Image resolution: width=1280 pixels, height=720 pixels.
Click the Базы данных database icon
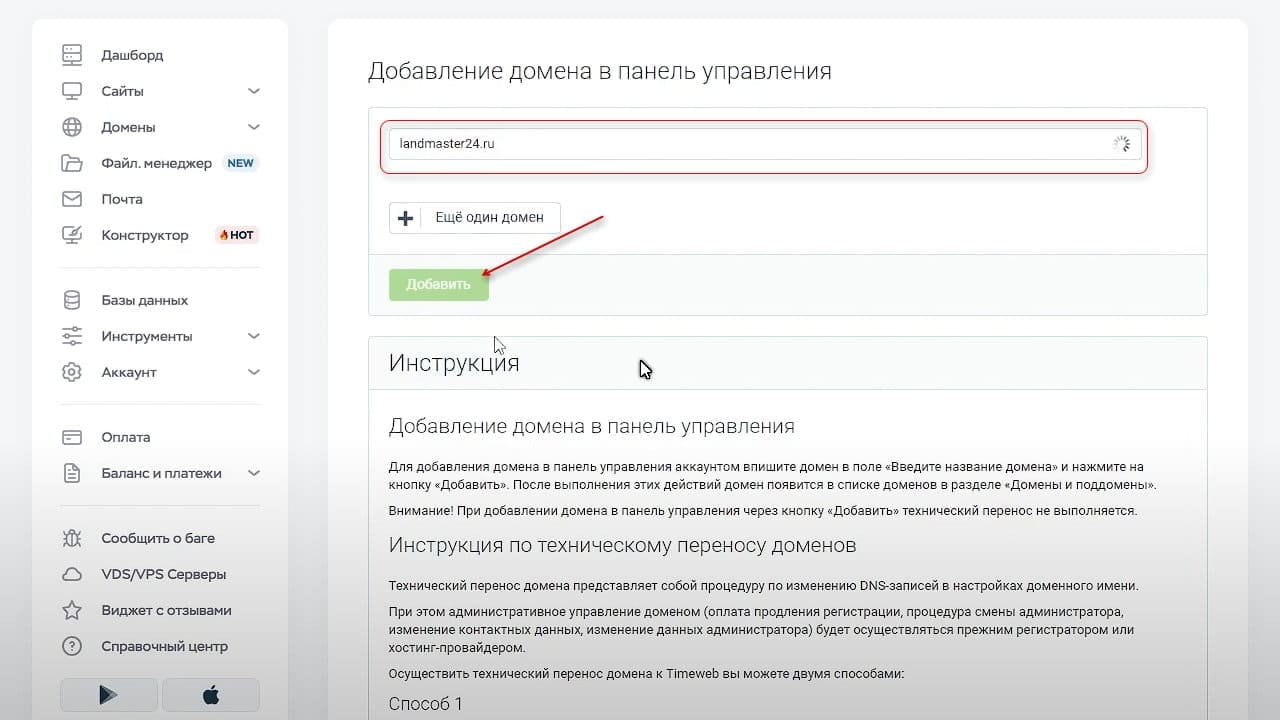coord(72,300)
